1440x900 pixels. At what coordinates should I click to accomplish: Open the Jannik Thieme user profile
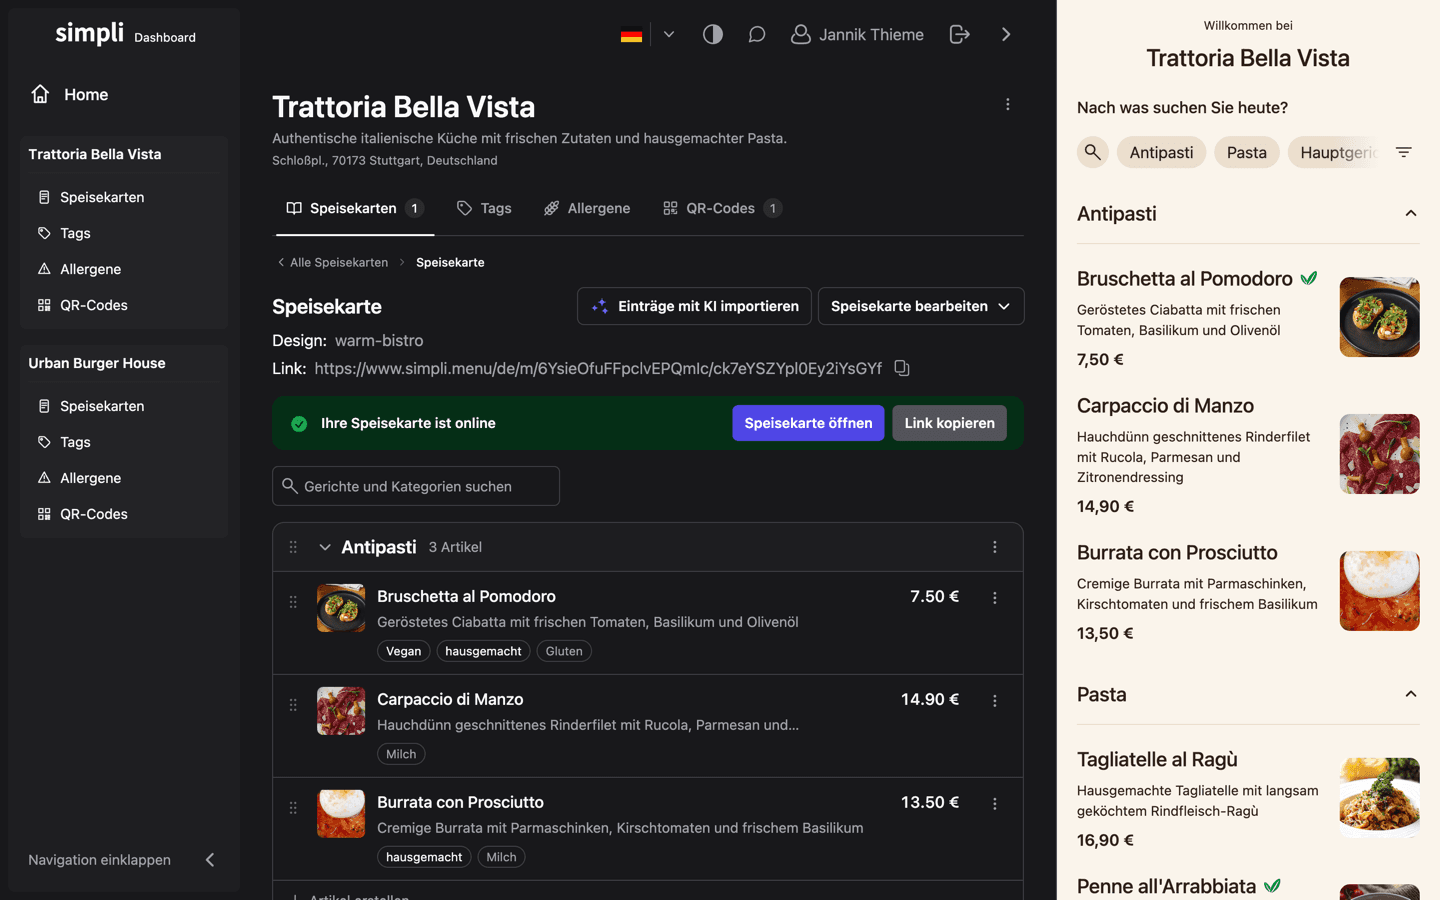857,34
